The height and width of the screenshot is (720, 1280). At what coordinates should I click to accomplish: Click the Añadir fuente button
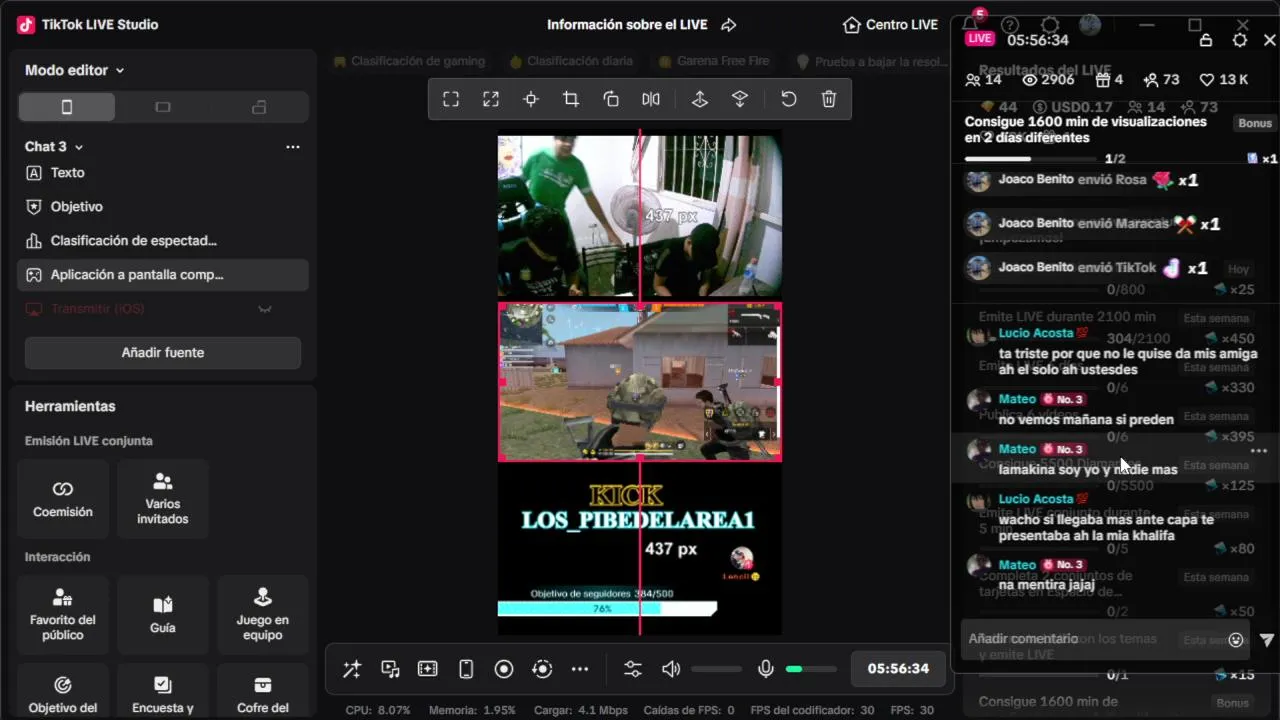click(163, 353)
